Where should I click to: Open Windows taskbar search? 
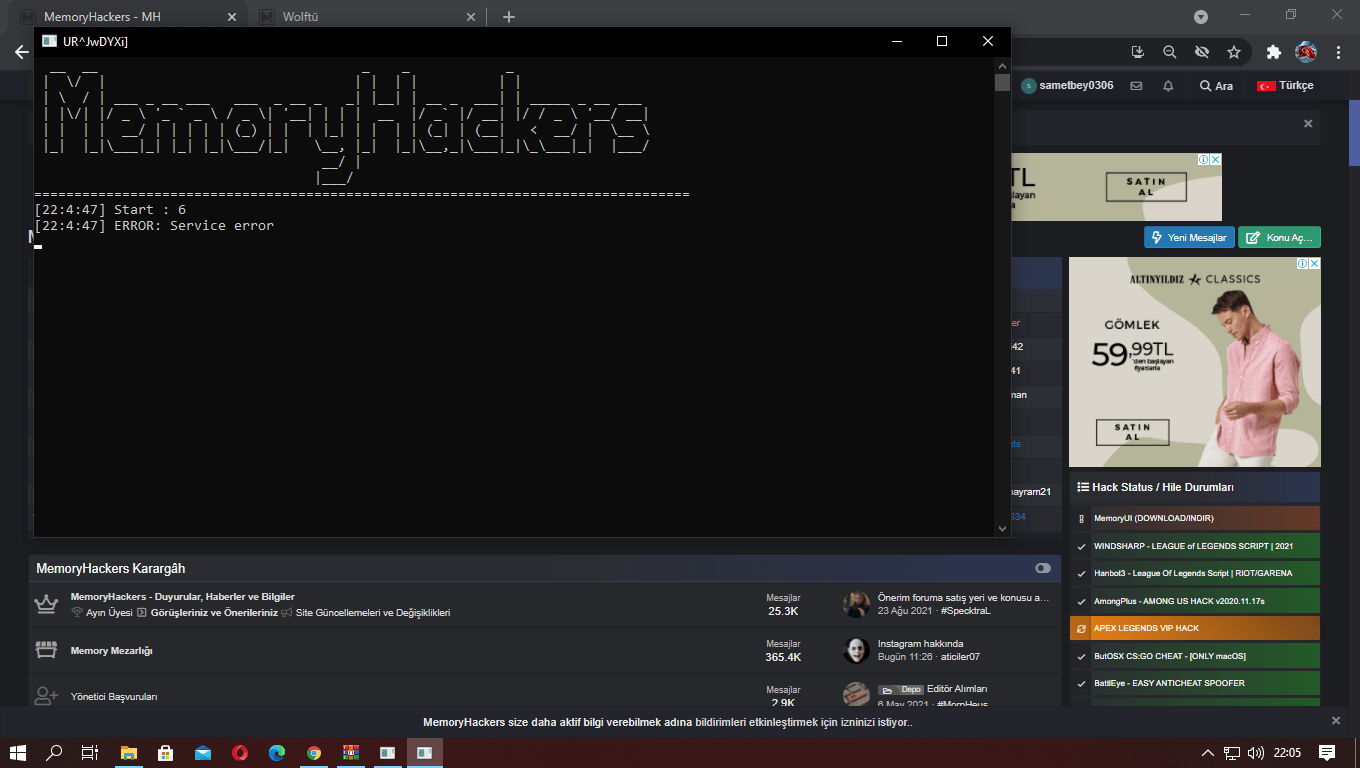[x=55, y=752]
